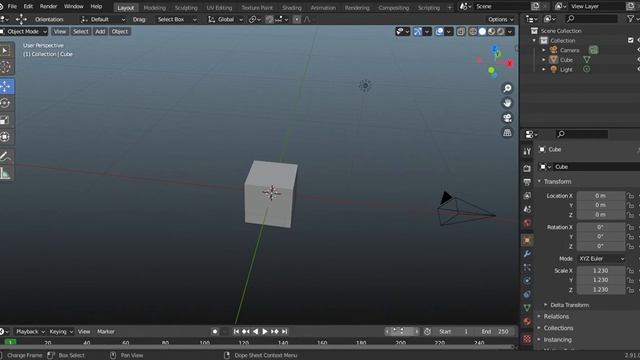Viewport: 640px width, 360px height.
Task: Toggle viewport gizmos display
Action: [x=417, y=31]
